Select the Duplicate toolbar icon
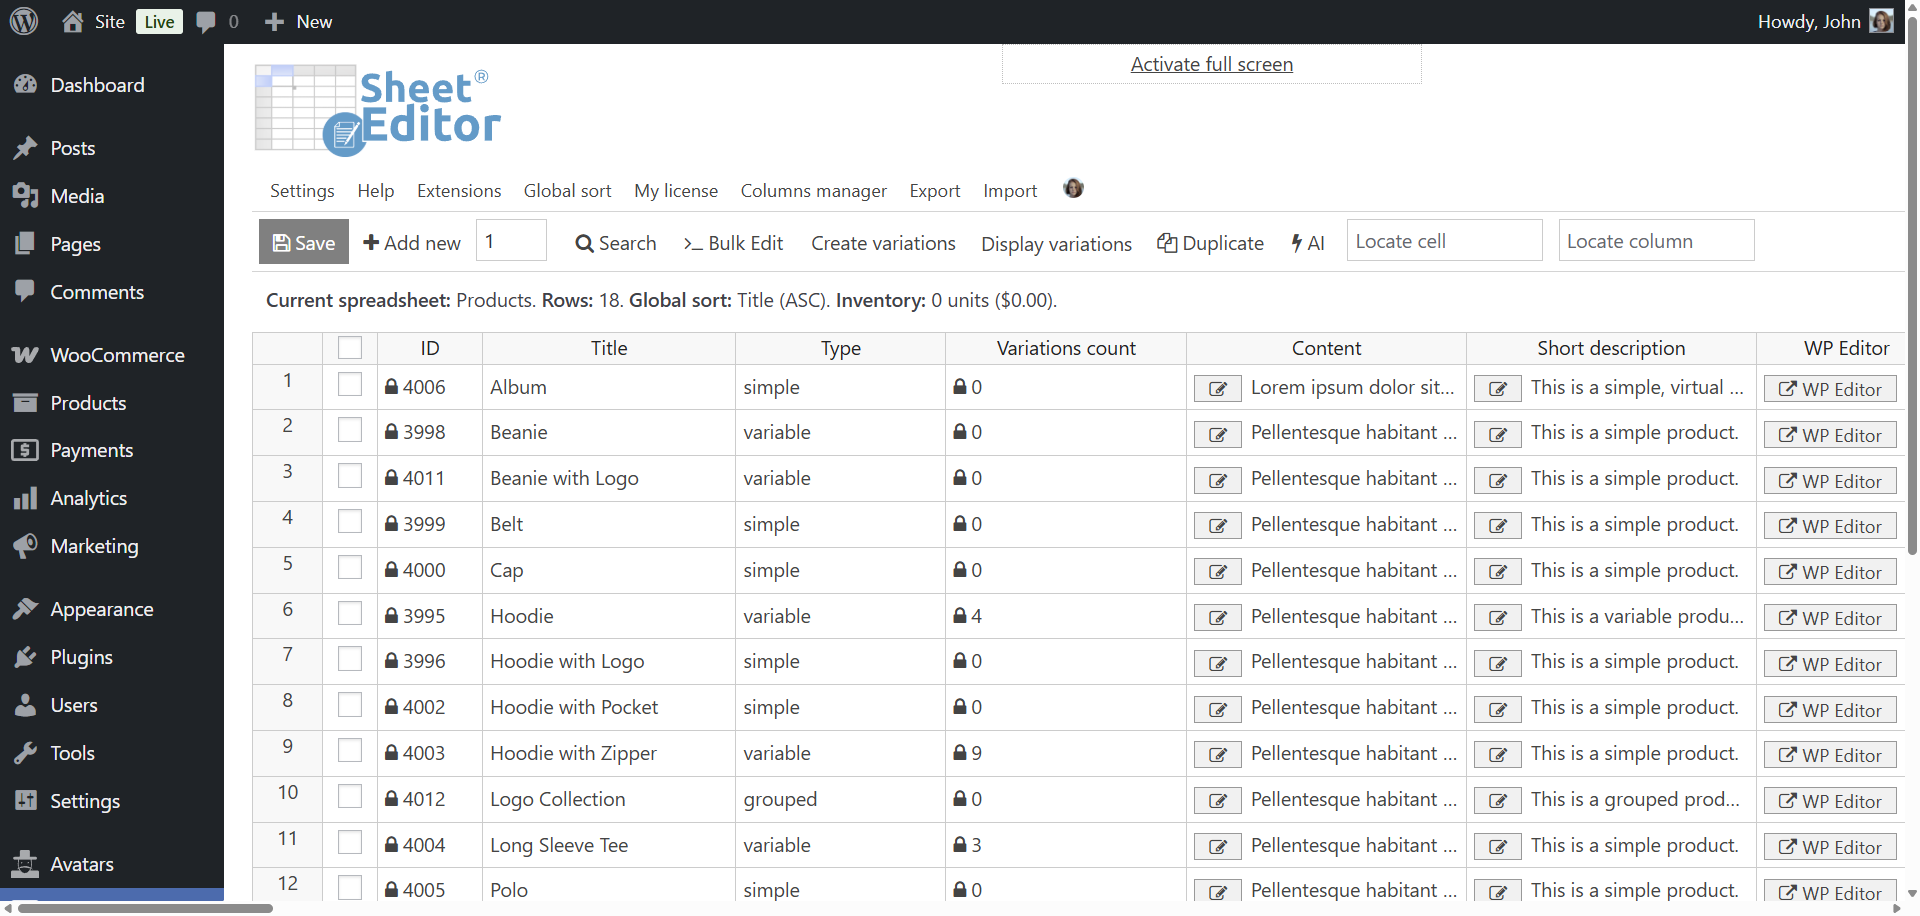 coord(1166,243)
